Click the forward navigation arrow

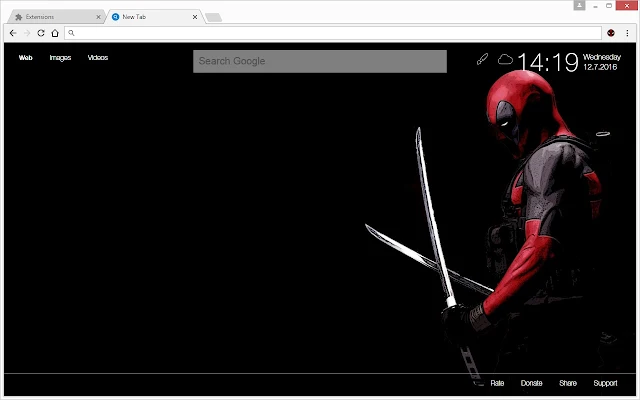coord(27,33)
